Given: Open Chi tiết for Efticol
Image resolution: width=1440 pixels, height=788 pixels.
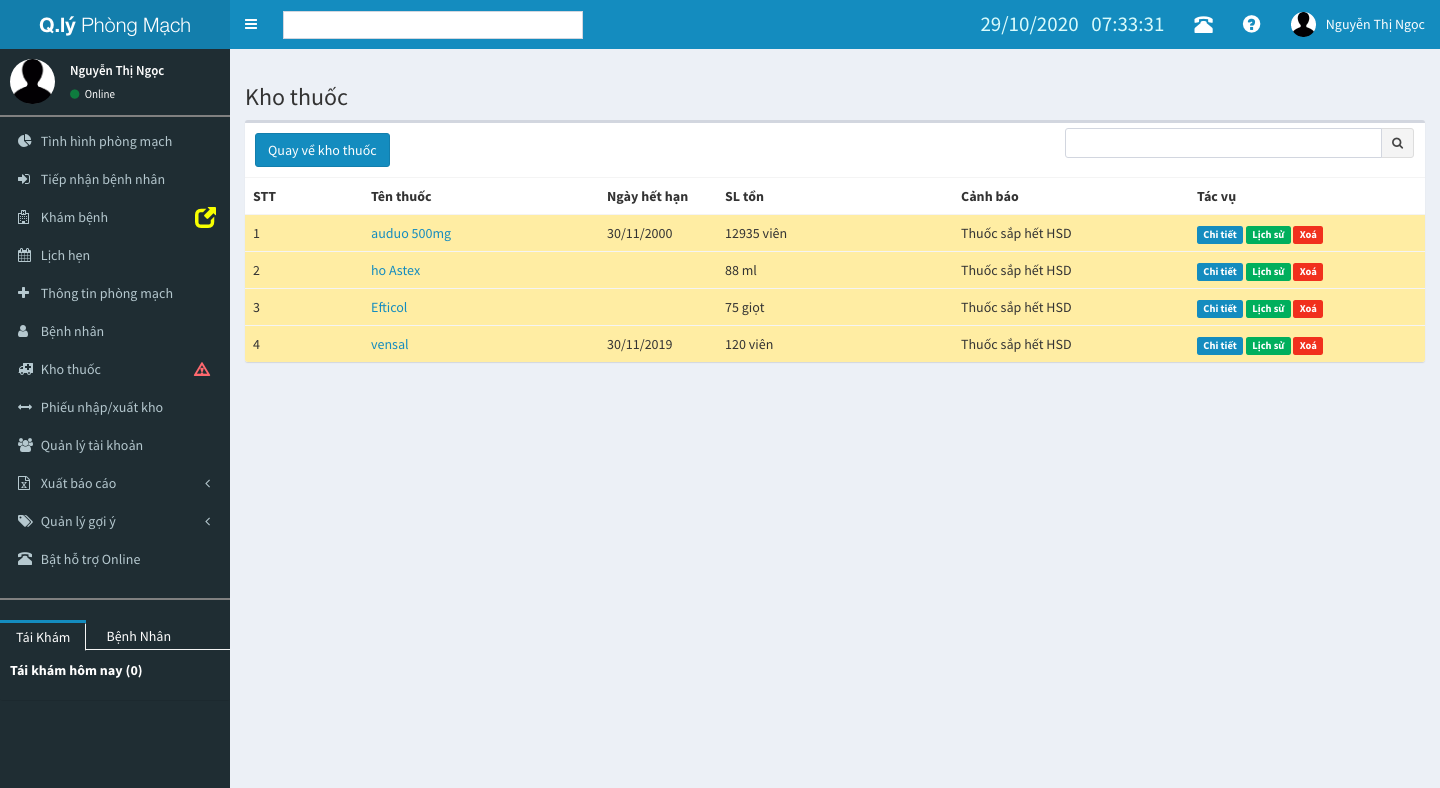Looking at the screenshot, I should pos(1220,309).
